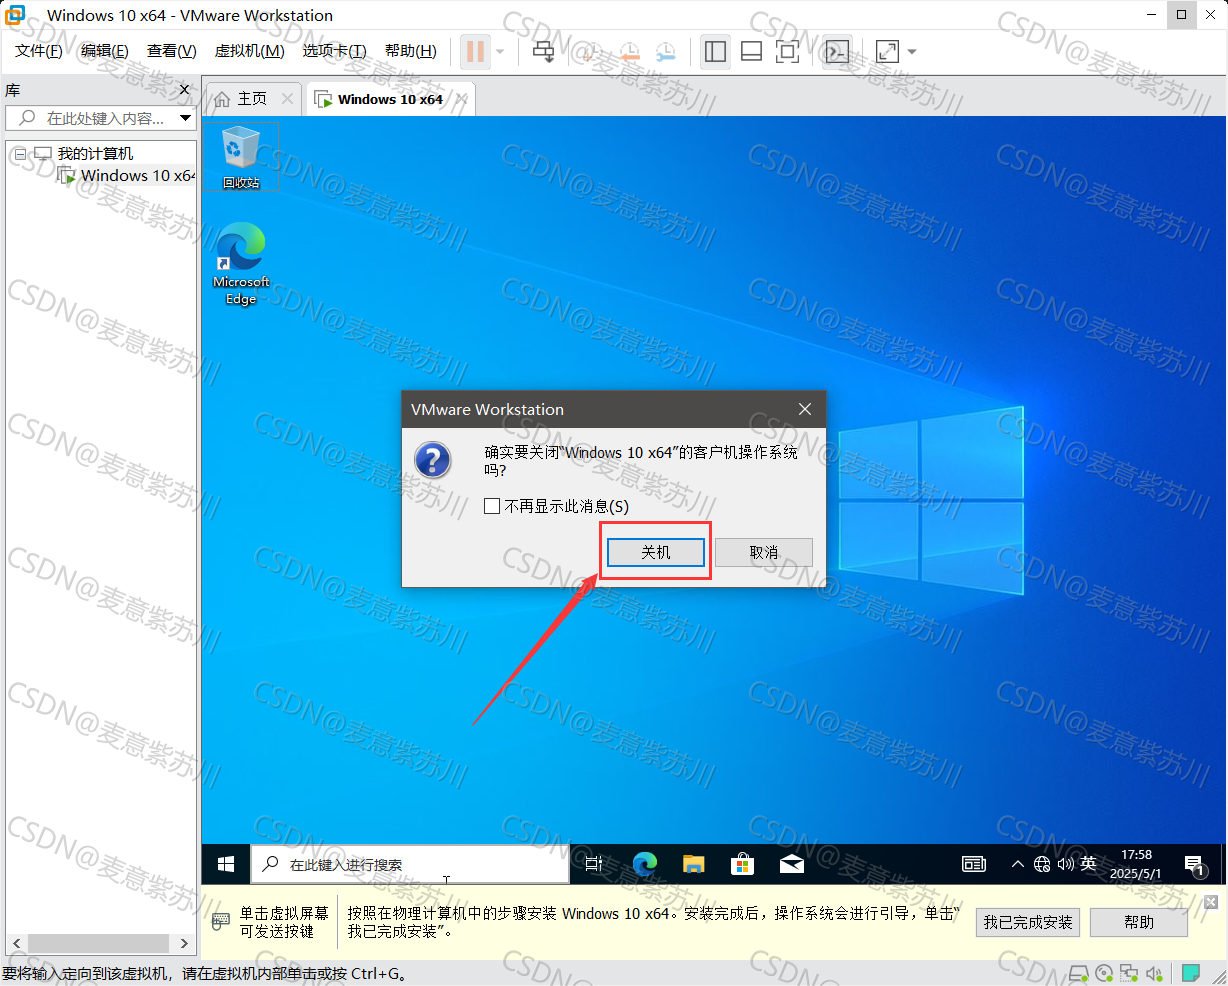Open the 文件(F) menu
Image resolution: width=1228 pixels, height=986 pixels.
tap(38, 51)
